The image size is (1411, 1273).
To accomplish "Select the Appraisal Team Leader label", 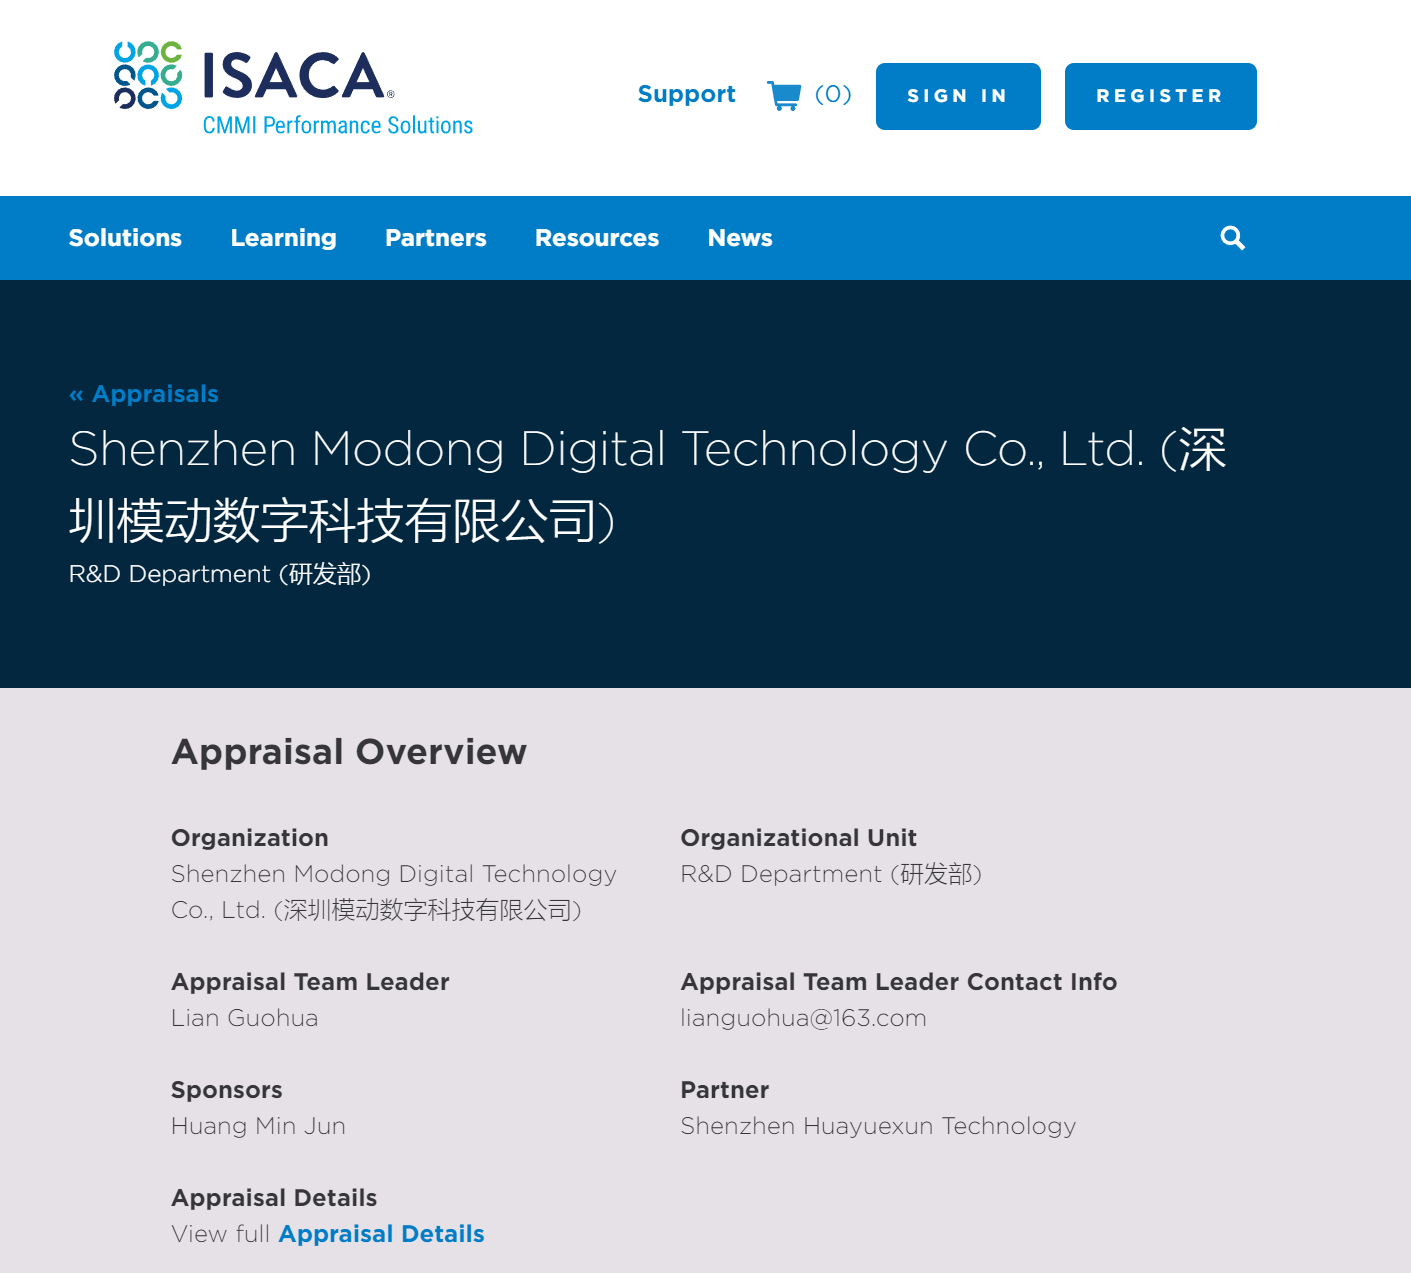I will pyautogui.click(x=310, y=982).
